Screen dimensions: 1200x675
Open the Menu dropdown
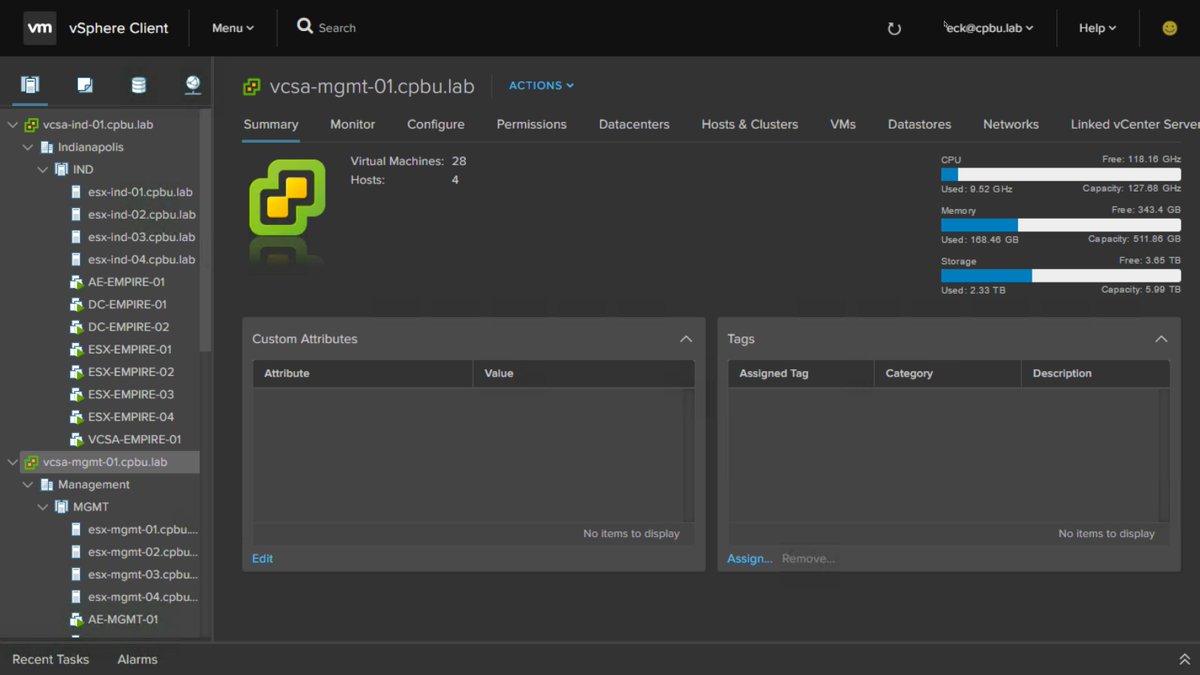pyautogui.click(x=233, y=28)
